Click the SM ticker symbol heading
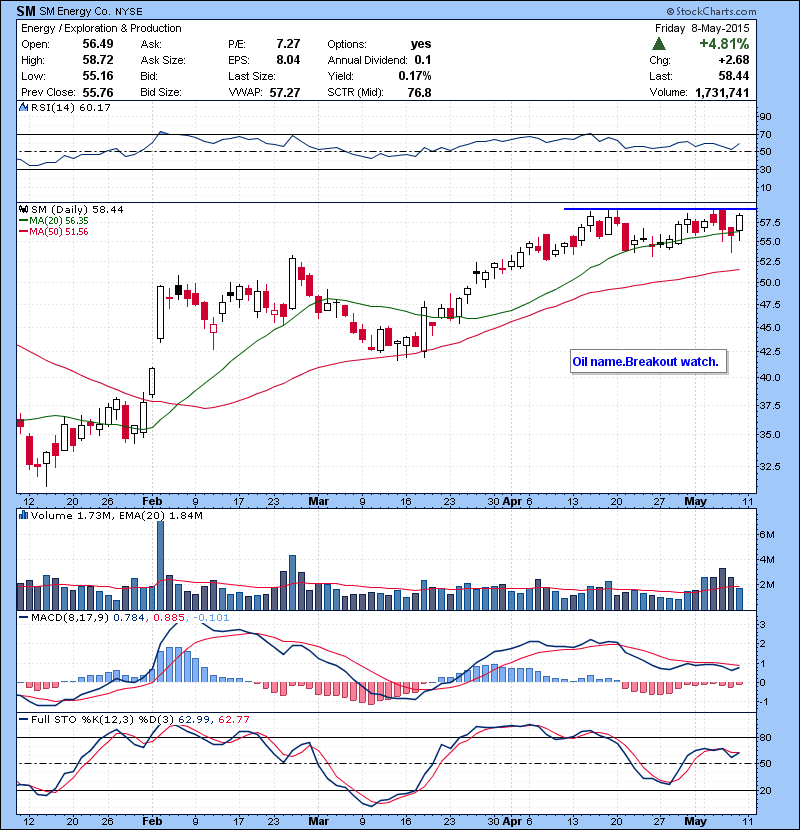Viewport: 800px width, 830px height. pos(26,11)
